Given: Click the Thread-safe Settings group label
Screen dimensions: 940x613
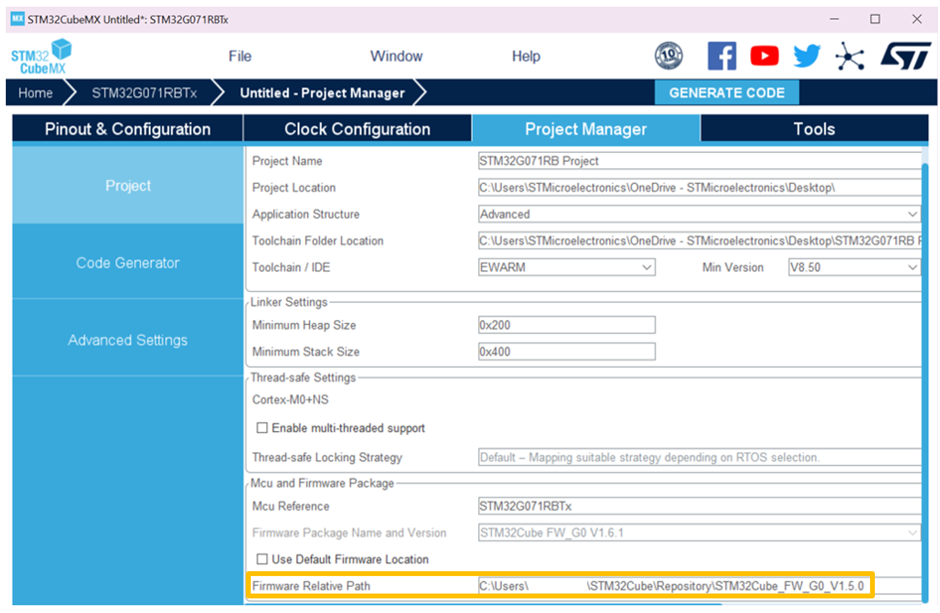Looking at the screenshot, I should coord(303,378).
